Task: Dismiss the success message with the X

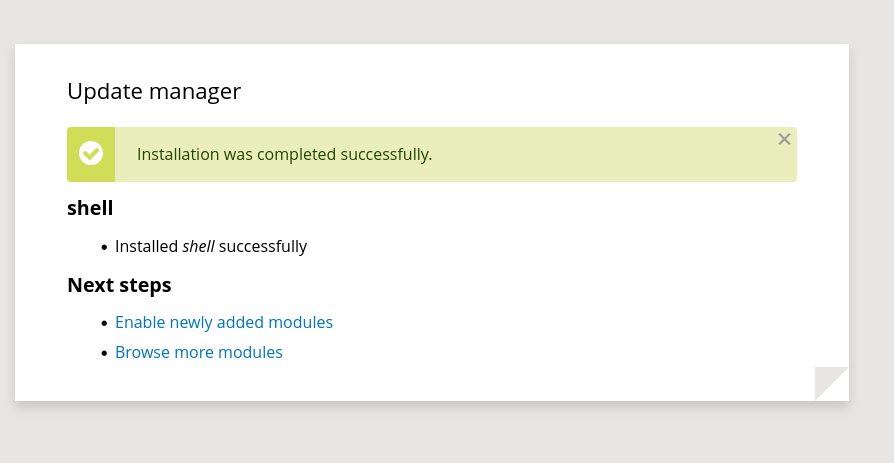Action: click(784, 139)
